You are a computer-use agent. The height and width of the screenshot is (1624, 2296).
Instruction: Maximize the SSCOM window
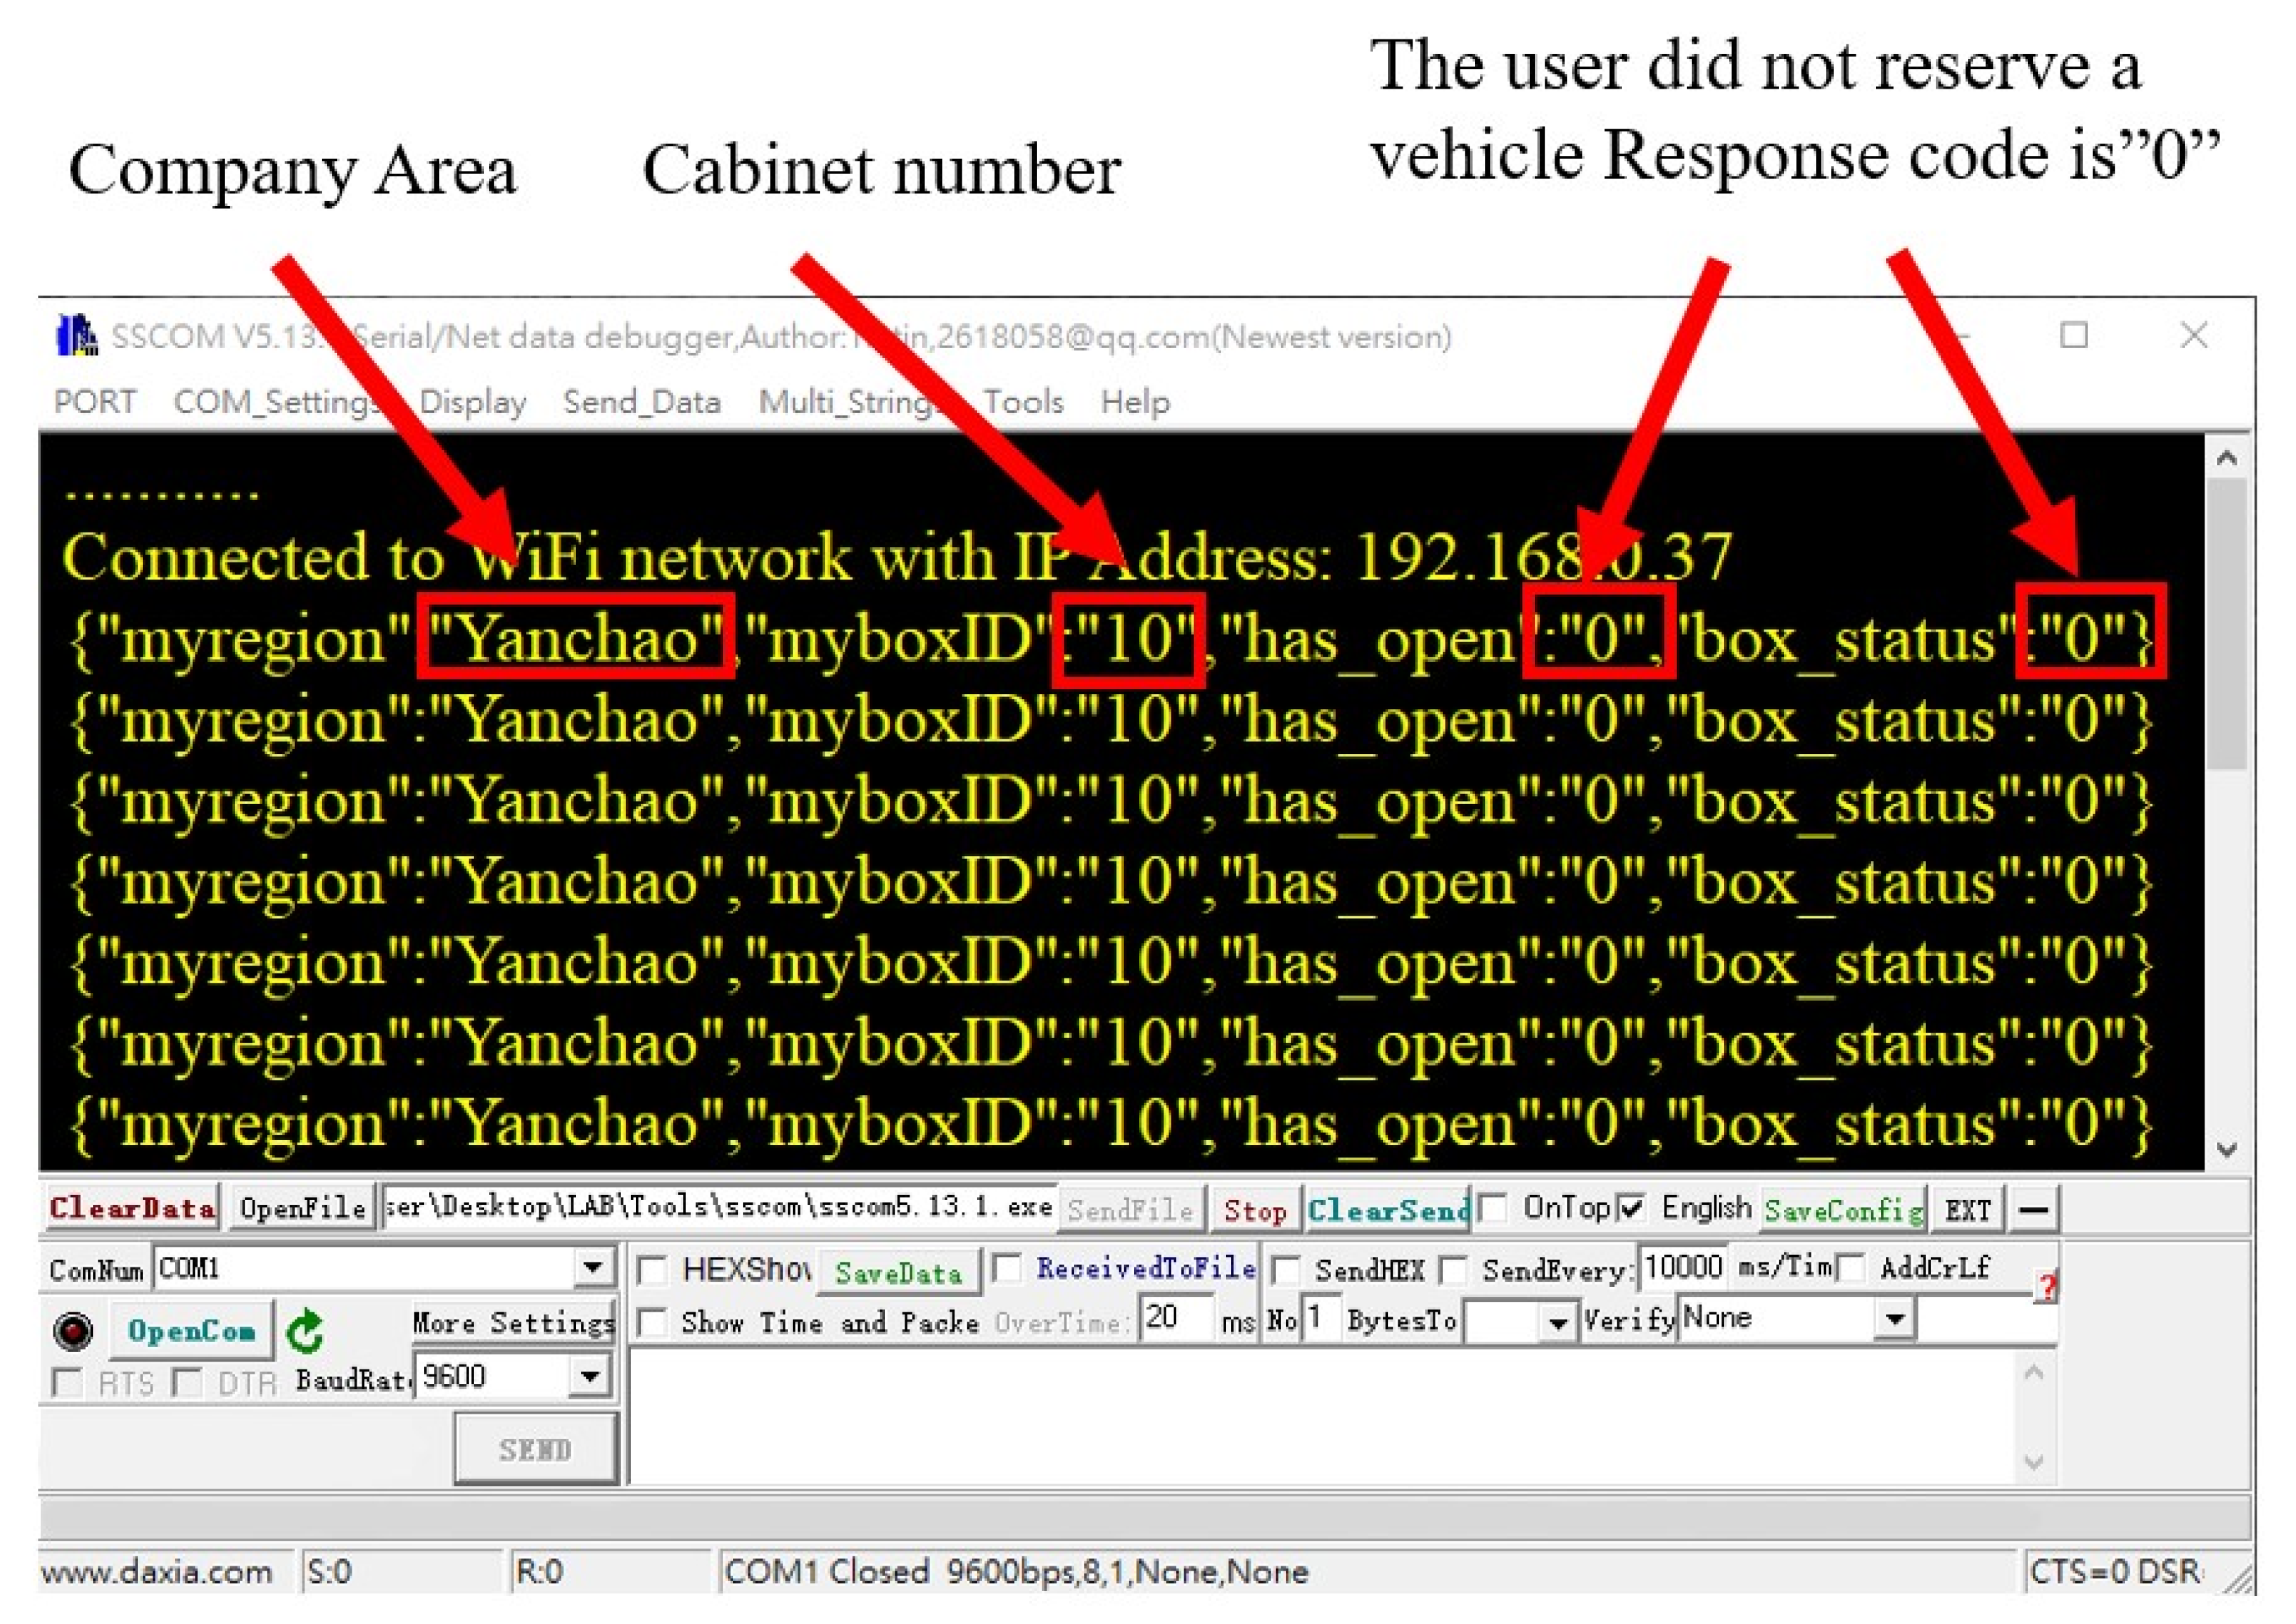coord(2074,335)
